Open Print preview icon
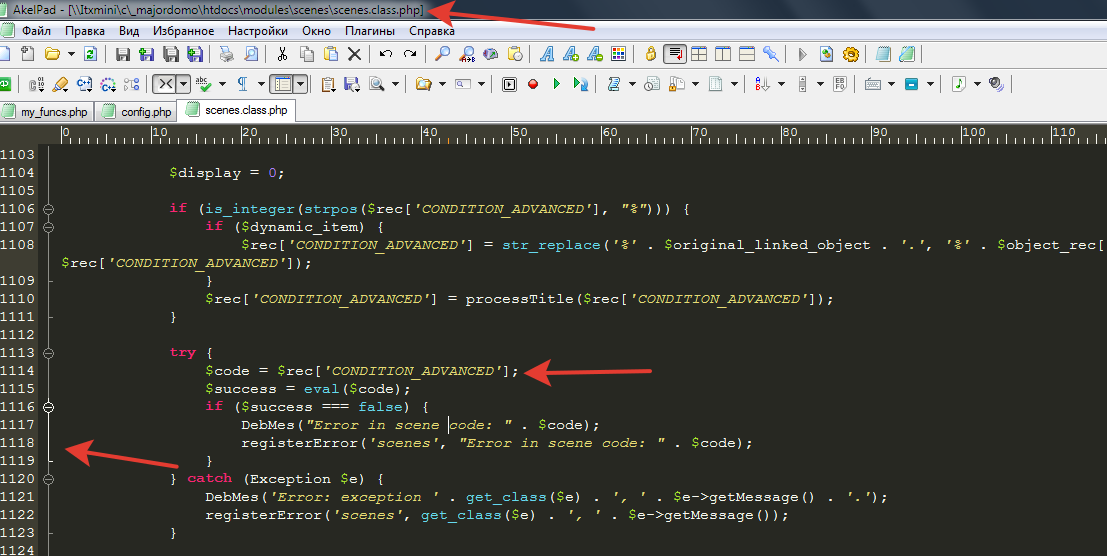Viewport: 1107px width, 556px height. coord(251,54)
